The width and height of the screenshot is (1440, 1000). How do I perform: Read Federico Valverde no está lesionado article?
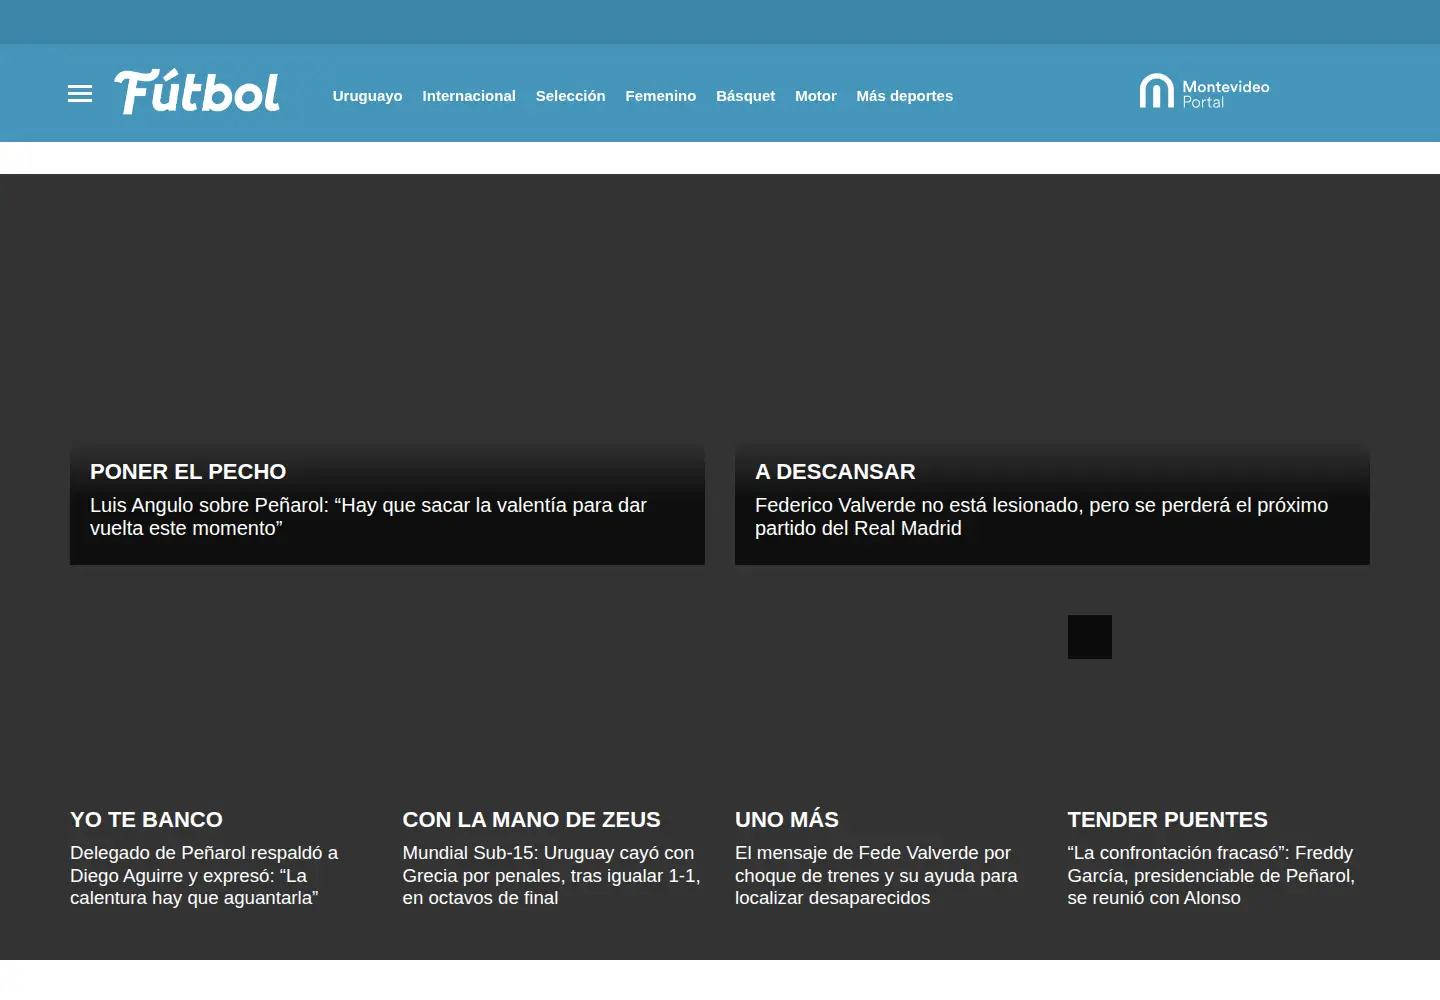pos(1041,517)
